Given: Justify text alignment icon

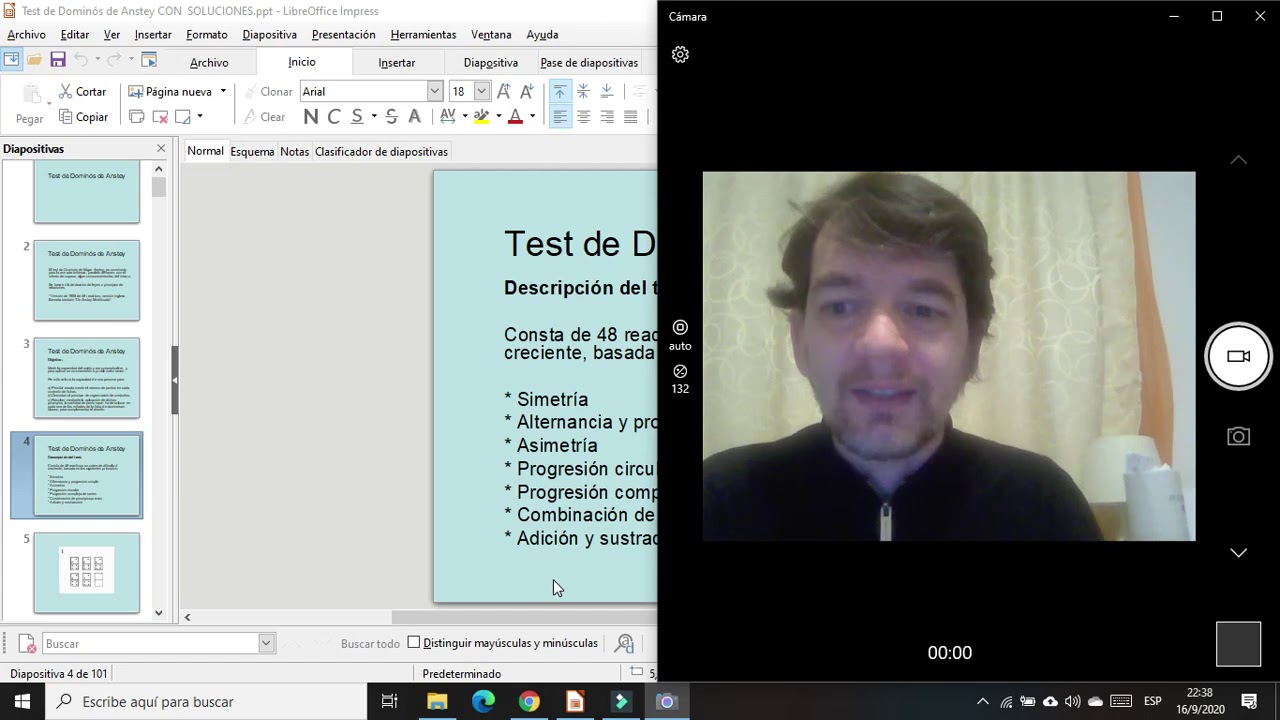Looking at the screenshot, I should (x=631, y=117).
